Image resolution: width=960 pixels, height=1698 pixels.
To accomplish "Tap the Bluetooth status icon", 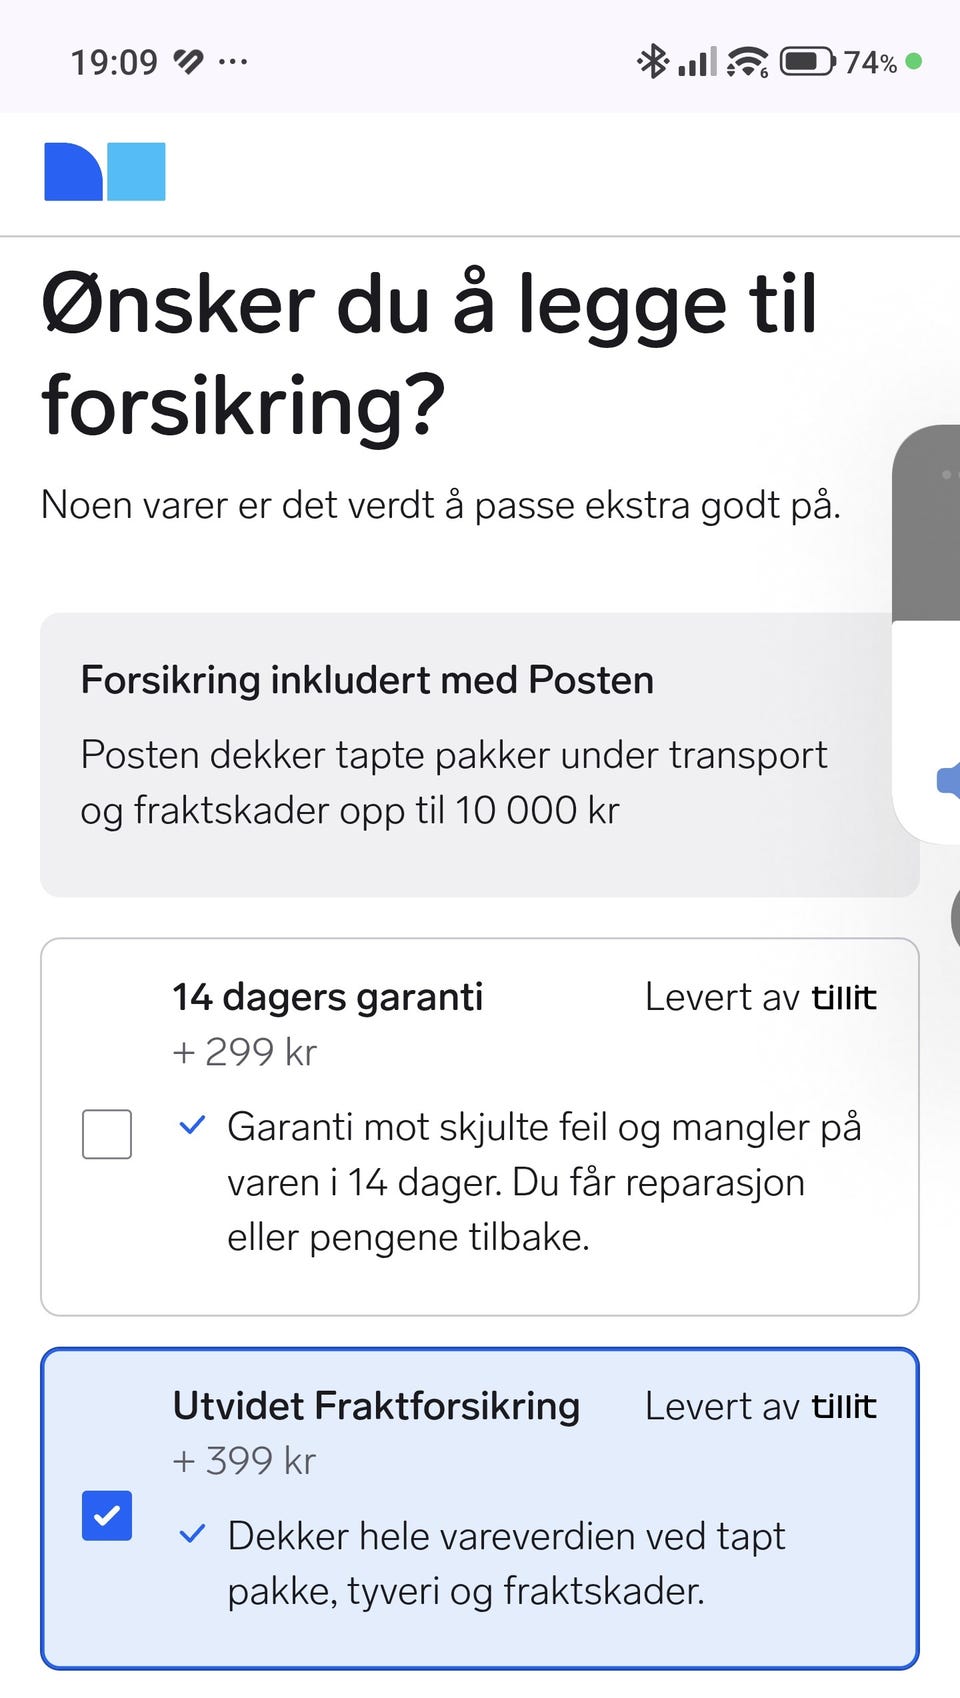I will [x=652, y=62].
